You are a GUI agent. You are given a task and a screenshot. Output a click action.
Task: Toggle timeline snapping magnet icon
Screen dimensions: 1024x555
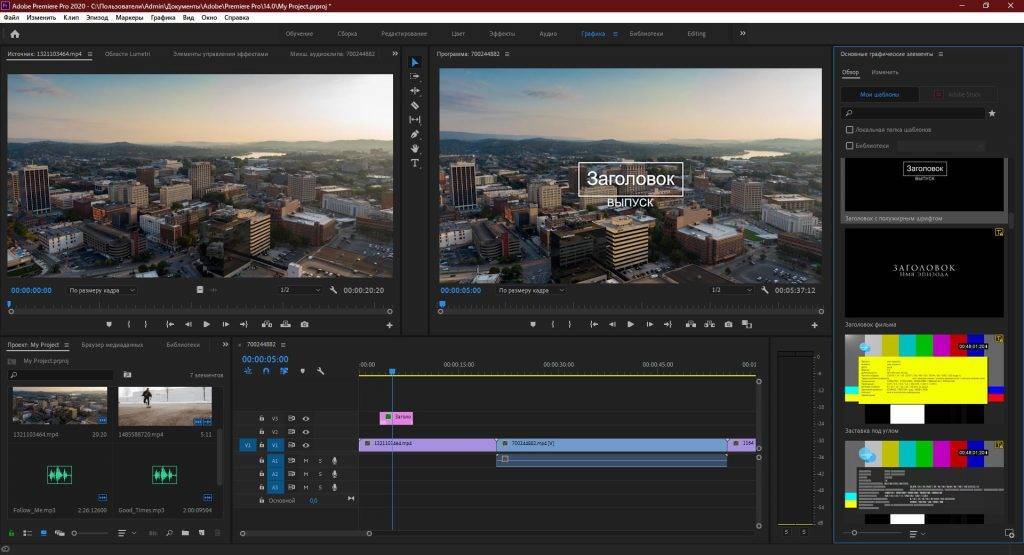(x=266, y=371)
